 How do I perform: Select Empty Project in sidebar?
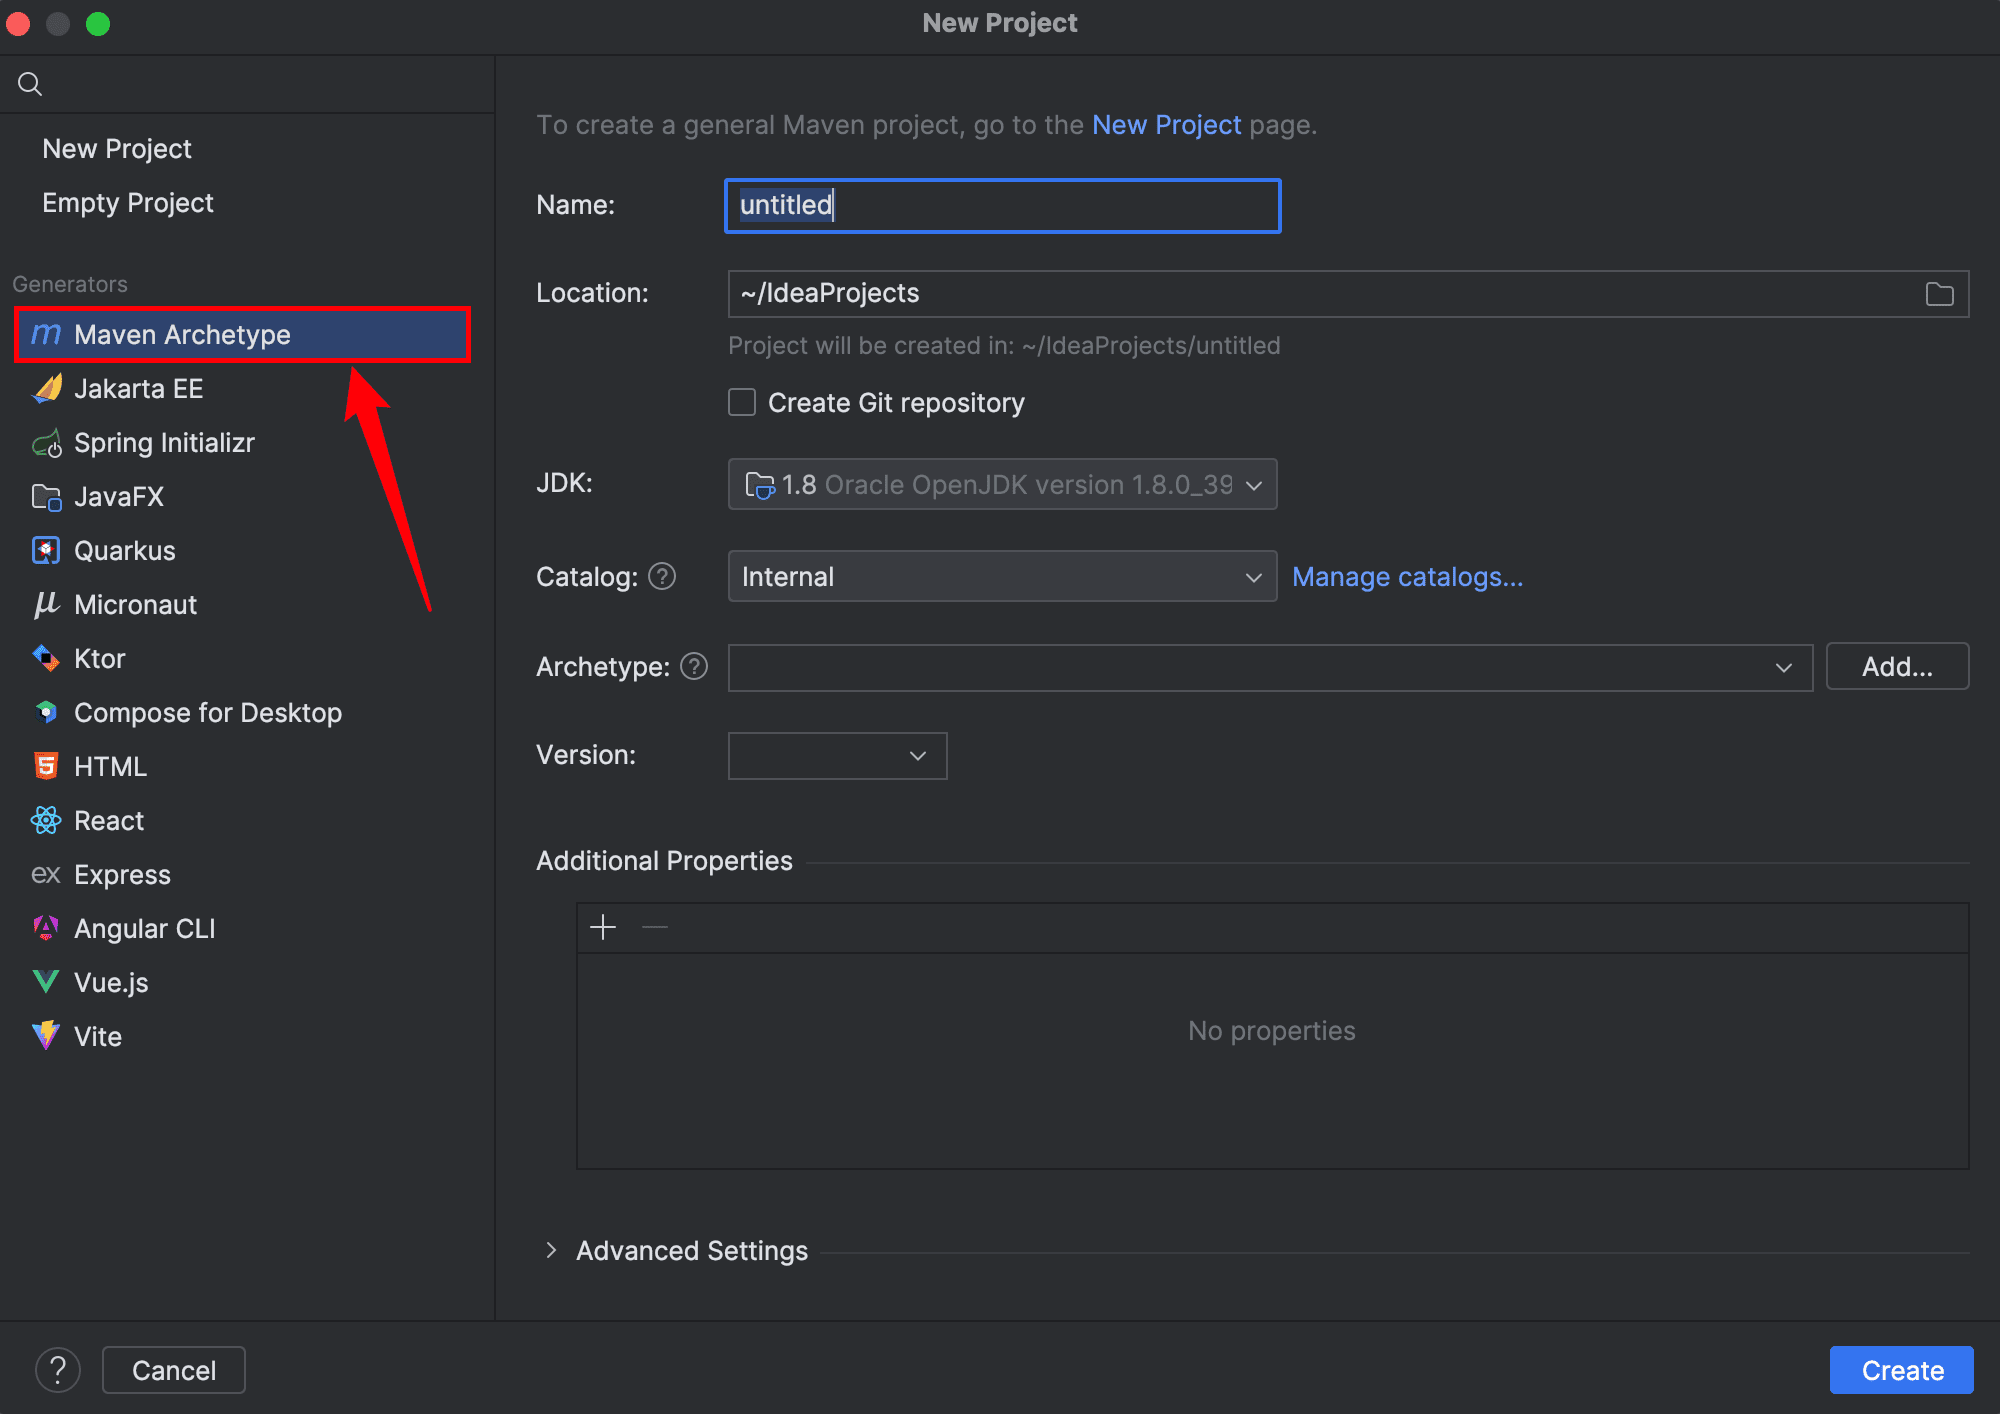pyautogui.click(x=128, y=203)
